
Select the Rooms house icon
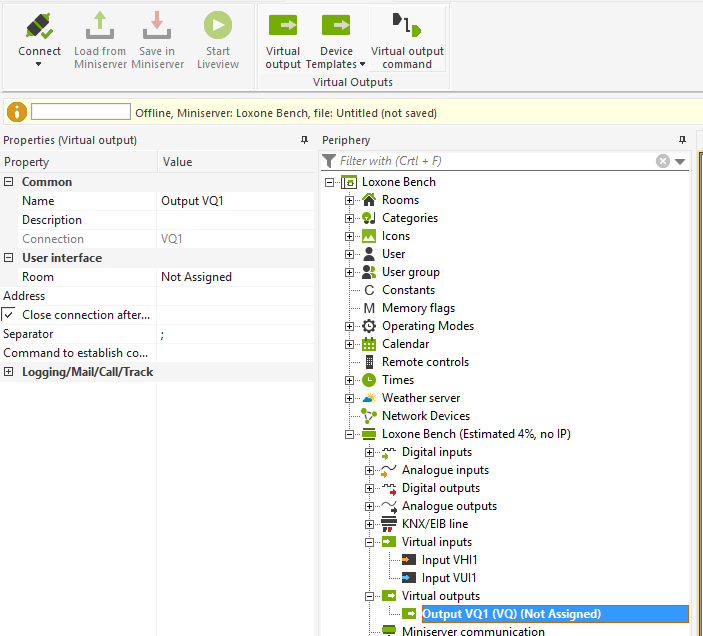[369, 200]
